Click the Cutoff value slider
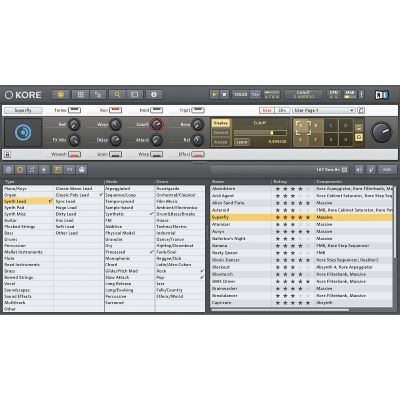400x400 pixels. (x=260, y=133)
